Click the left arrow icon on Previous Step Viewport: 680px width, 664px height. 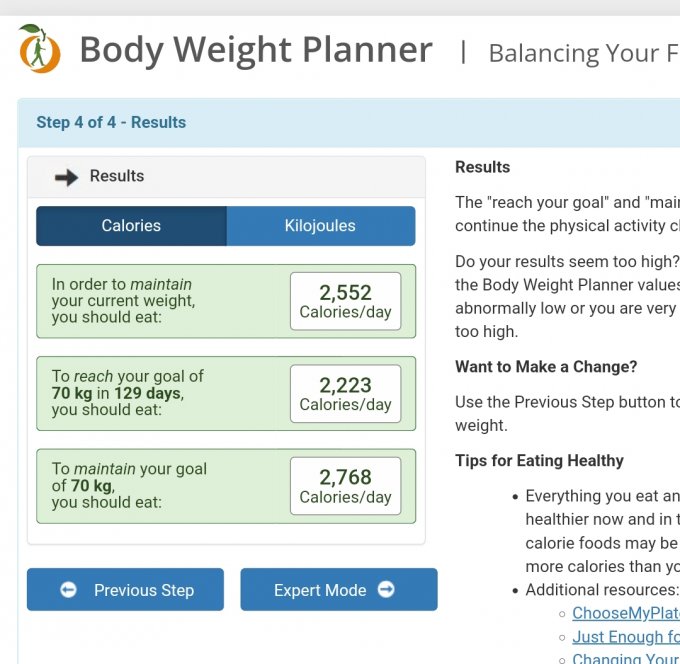click(x=68, y=590)
